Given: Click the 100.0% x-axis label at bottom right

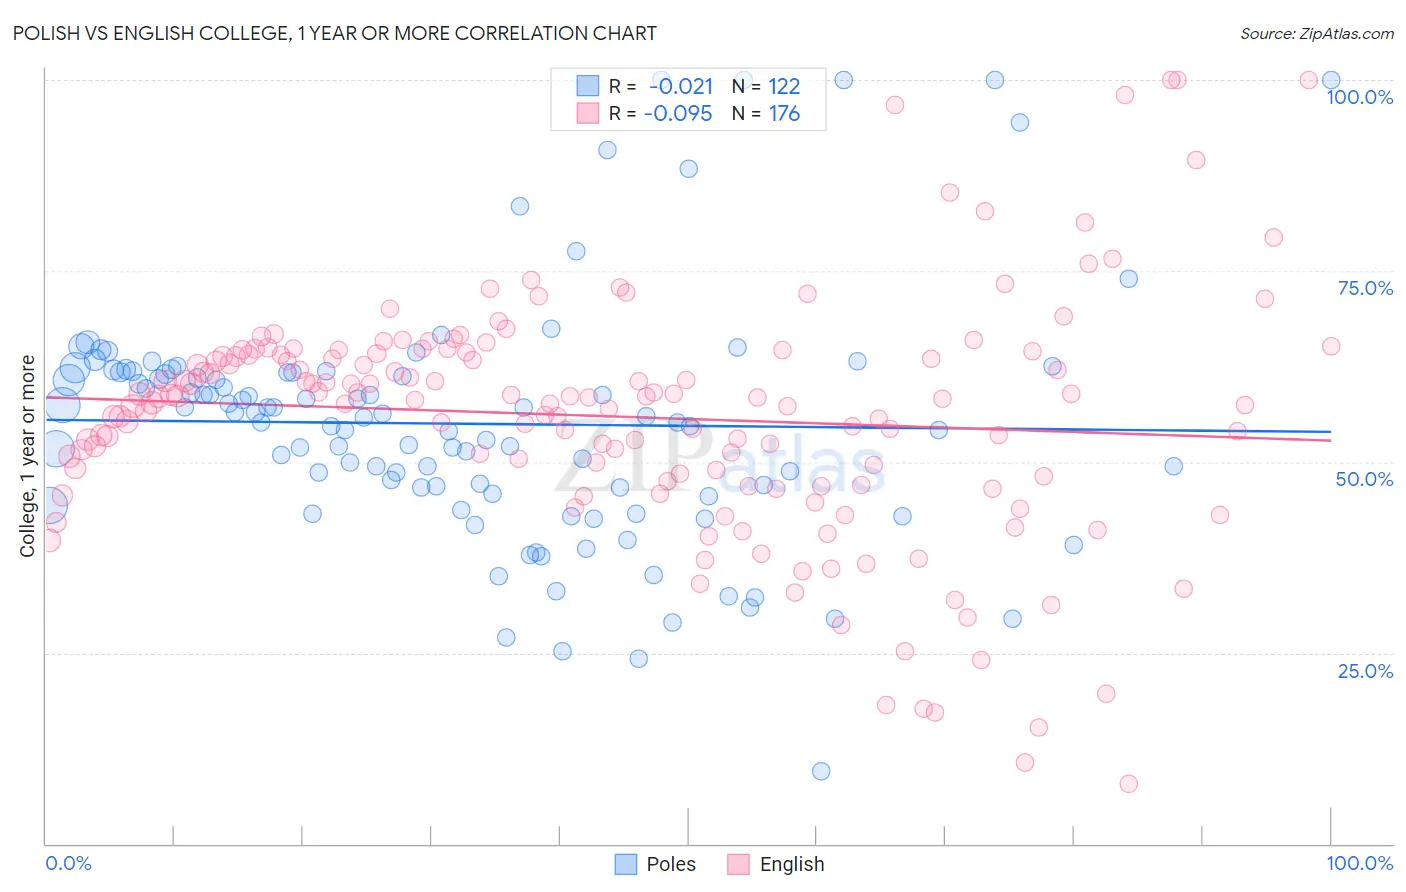Looking at the screenshot, I should (1359, 863).
